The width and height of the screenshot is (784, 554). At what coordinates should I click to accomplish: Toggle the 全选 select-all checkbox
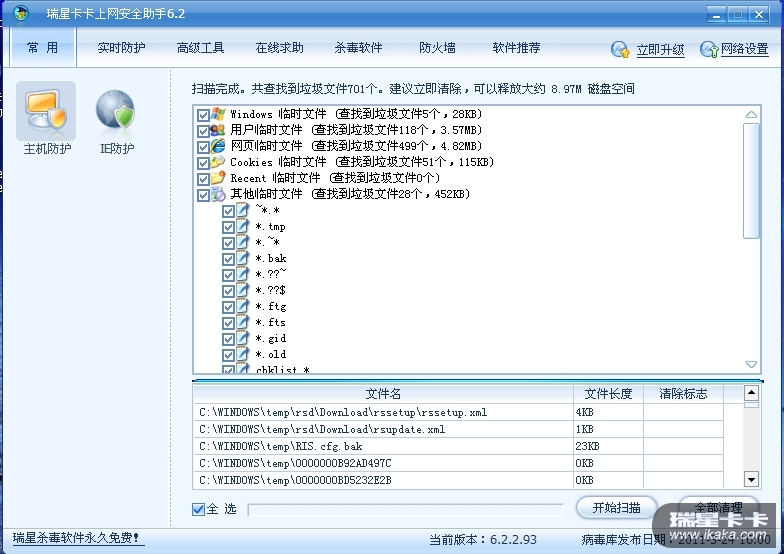(x=198, y=509)
